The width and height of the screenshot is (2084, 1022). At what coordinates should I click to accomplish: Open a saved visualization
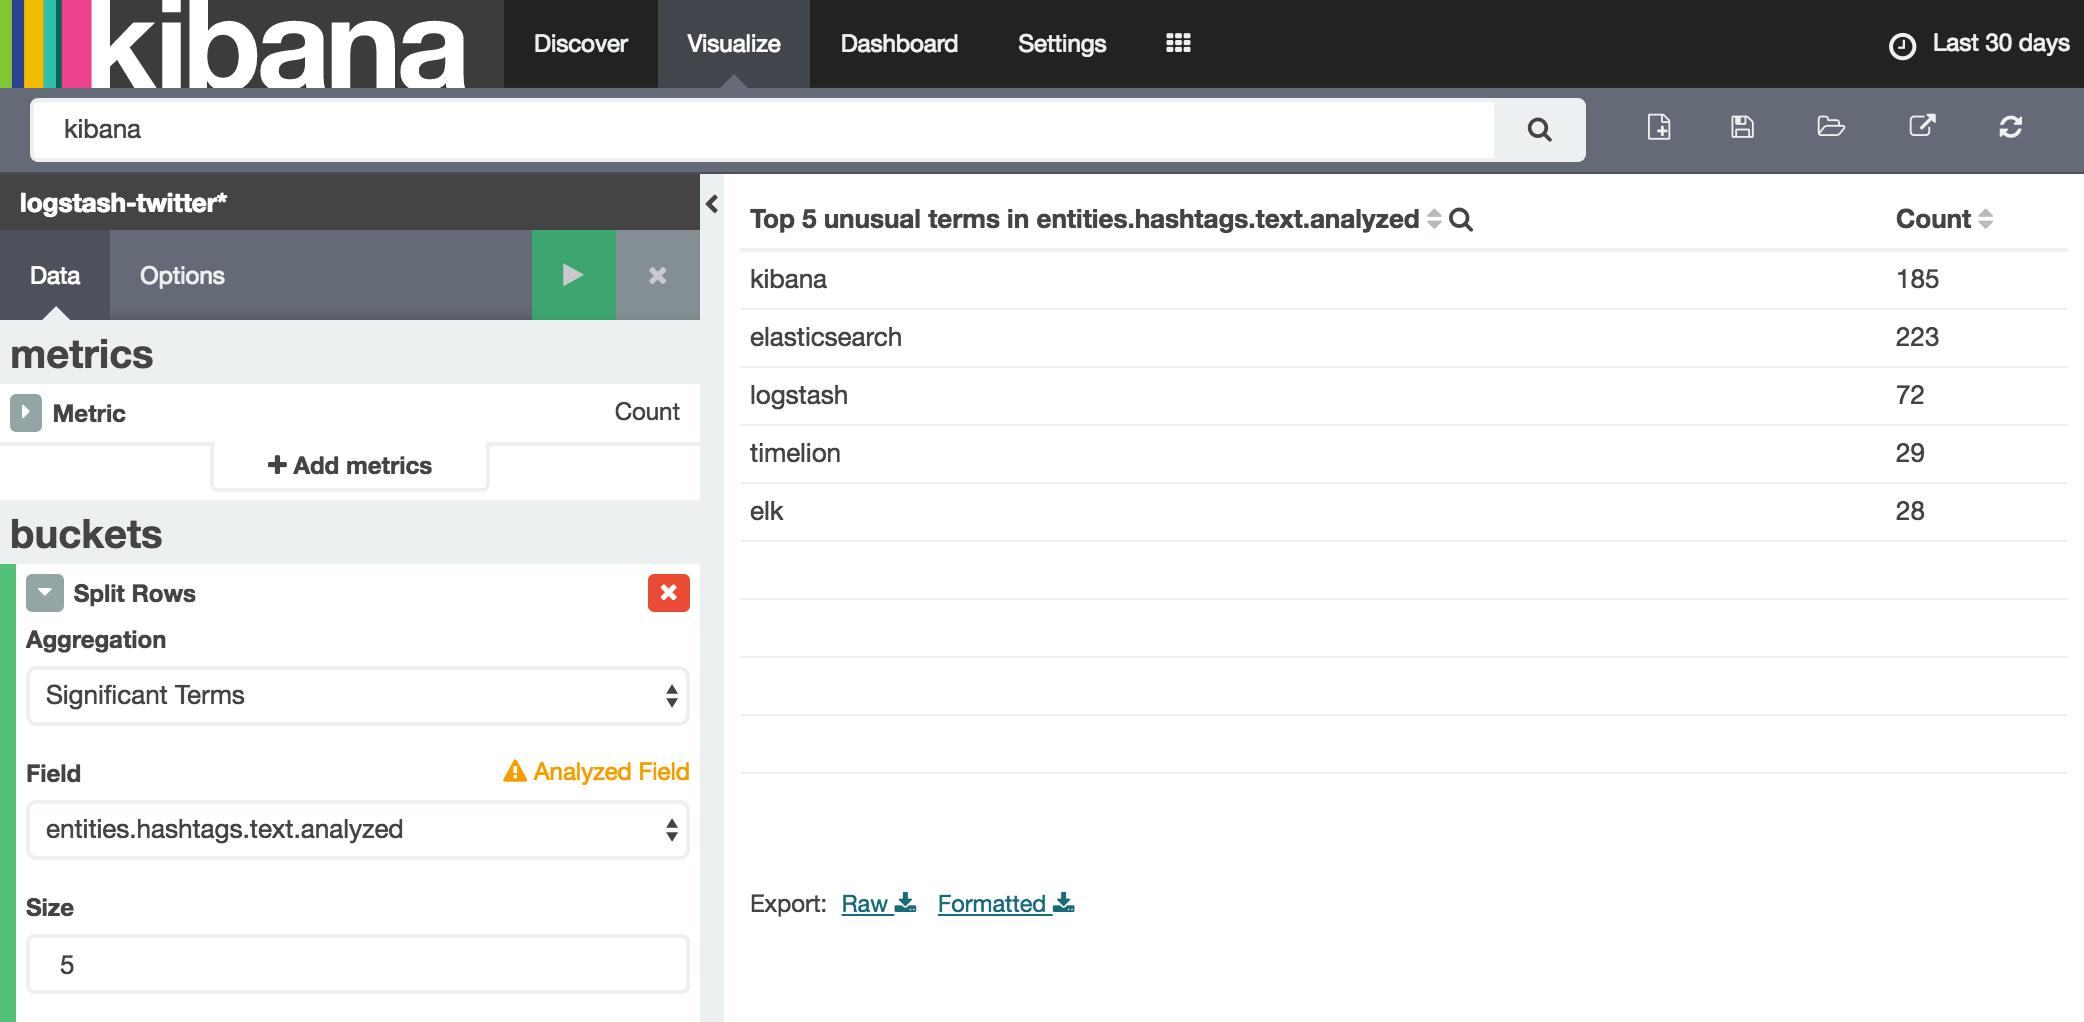click(1830, 128)
